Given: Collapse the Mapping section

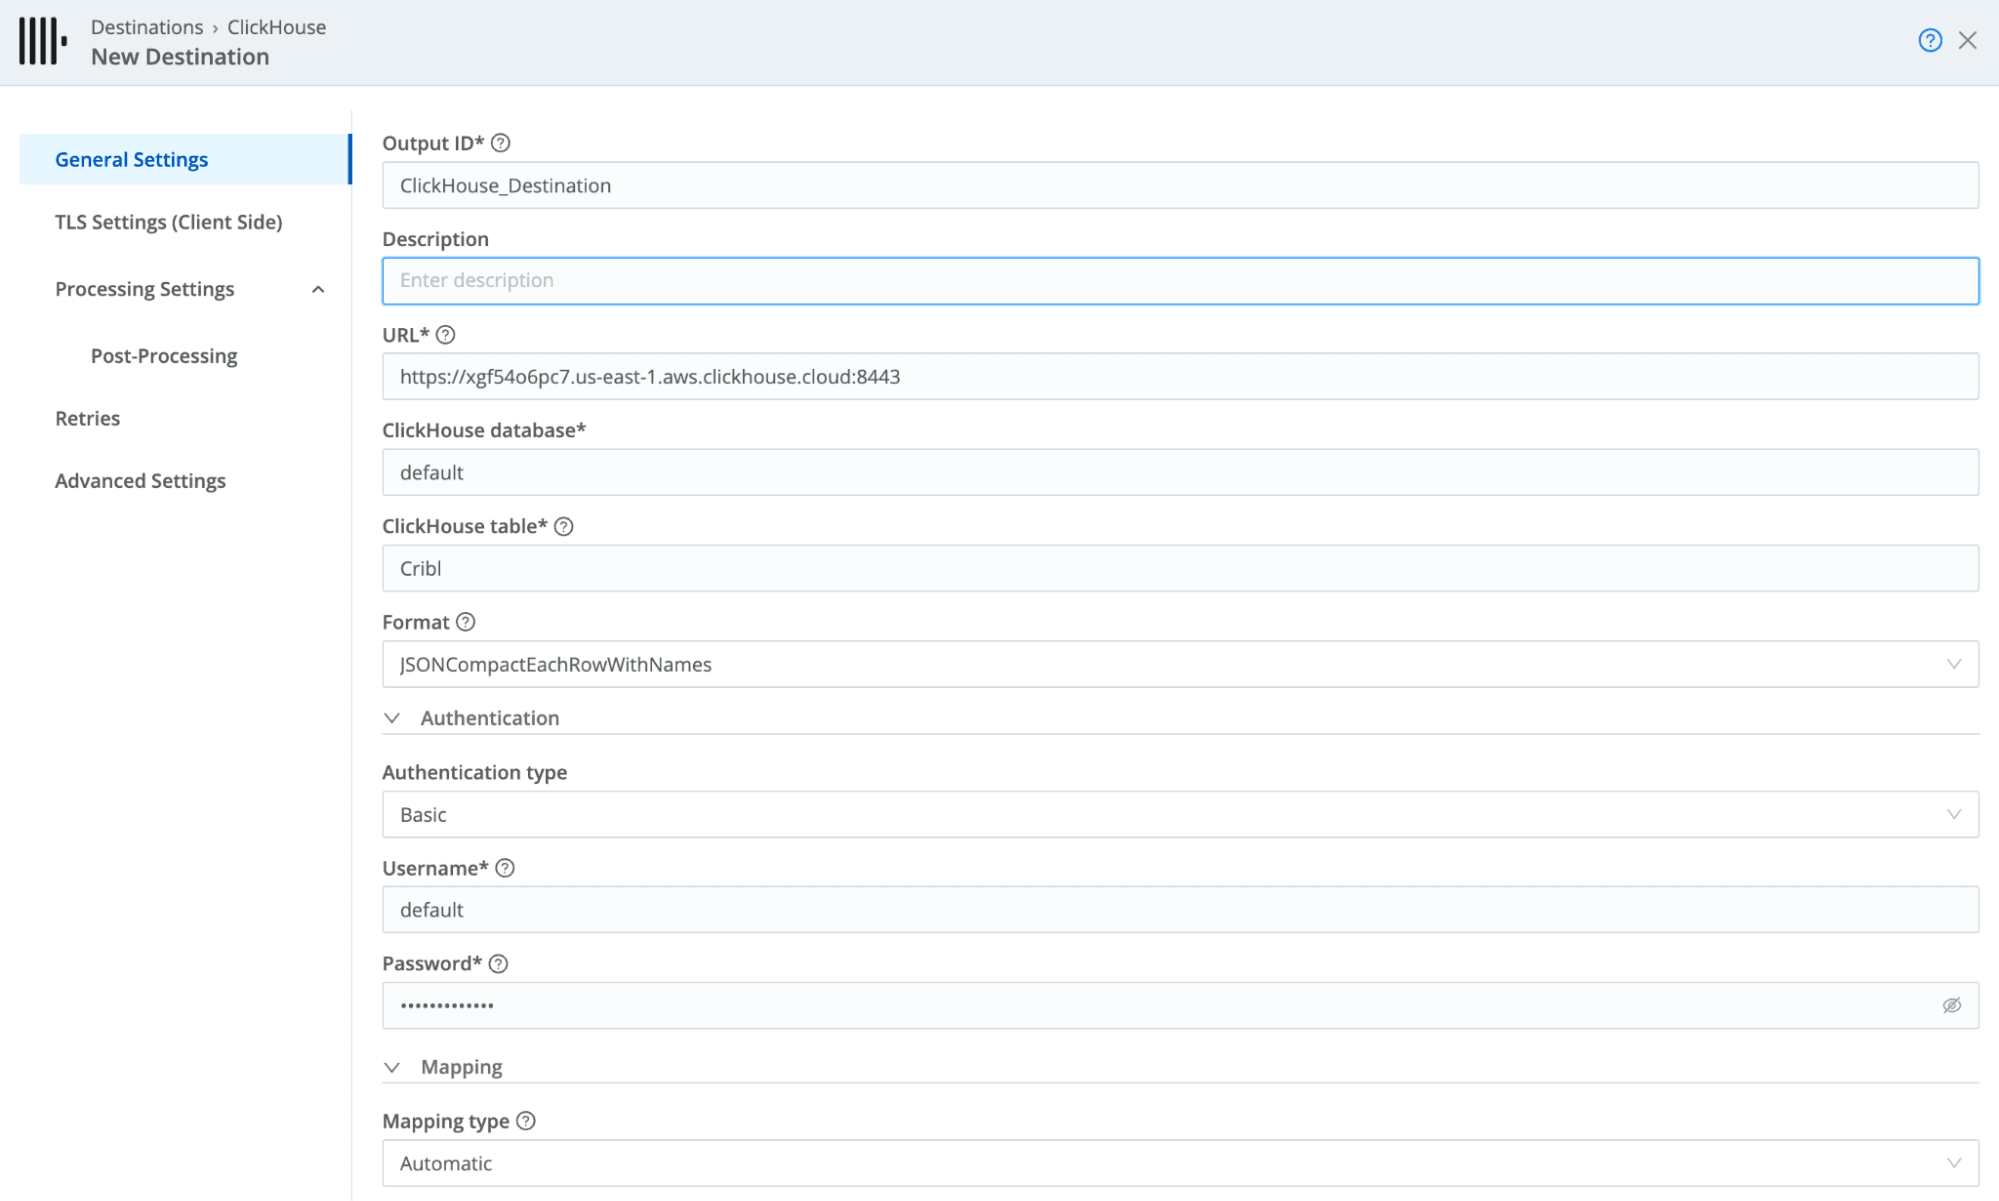Looking at the screenshot, I should (x=392, y=1067).
